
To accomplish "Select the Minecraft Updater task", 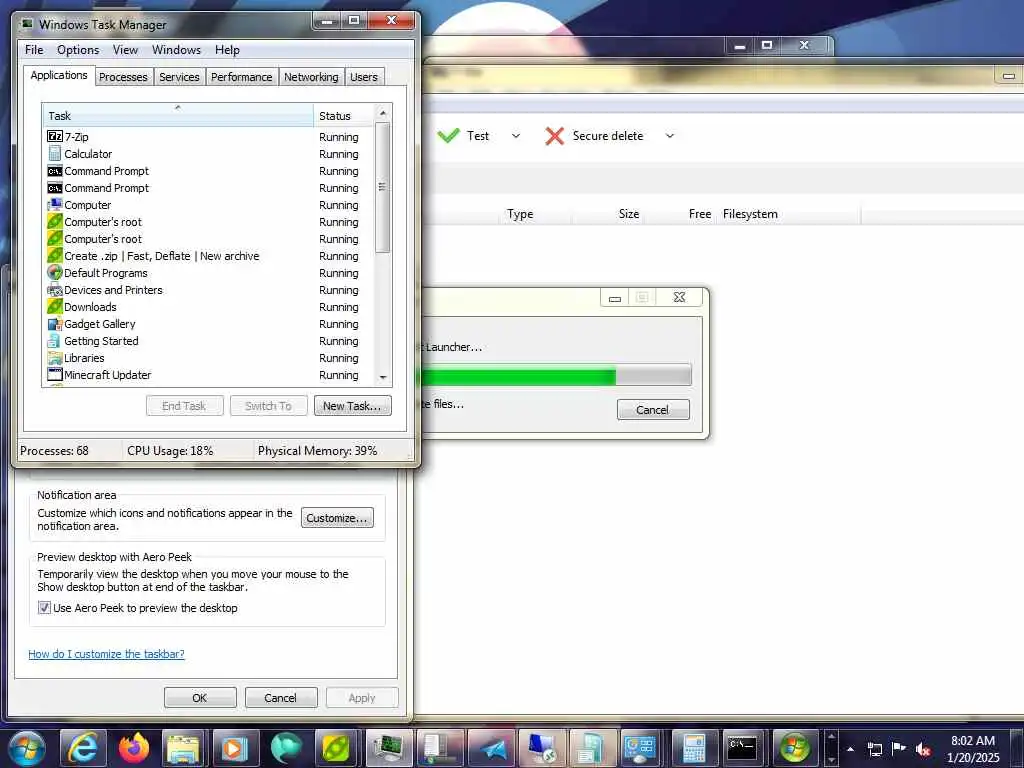I will [x=209, y=375].
